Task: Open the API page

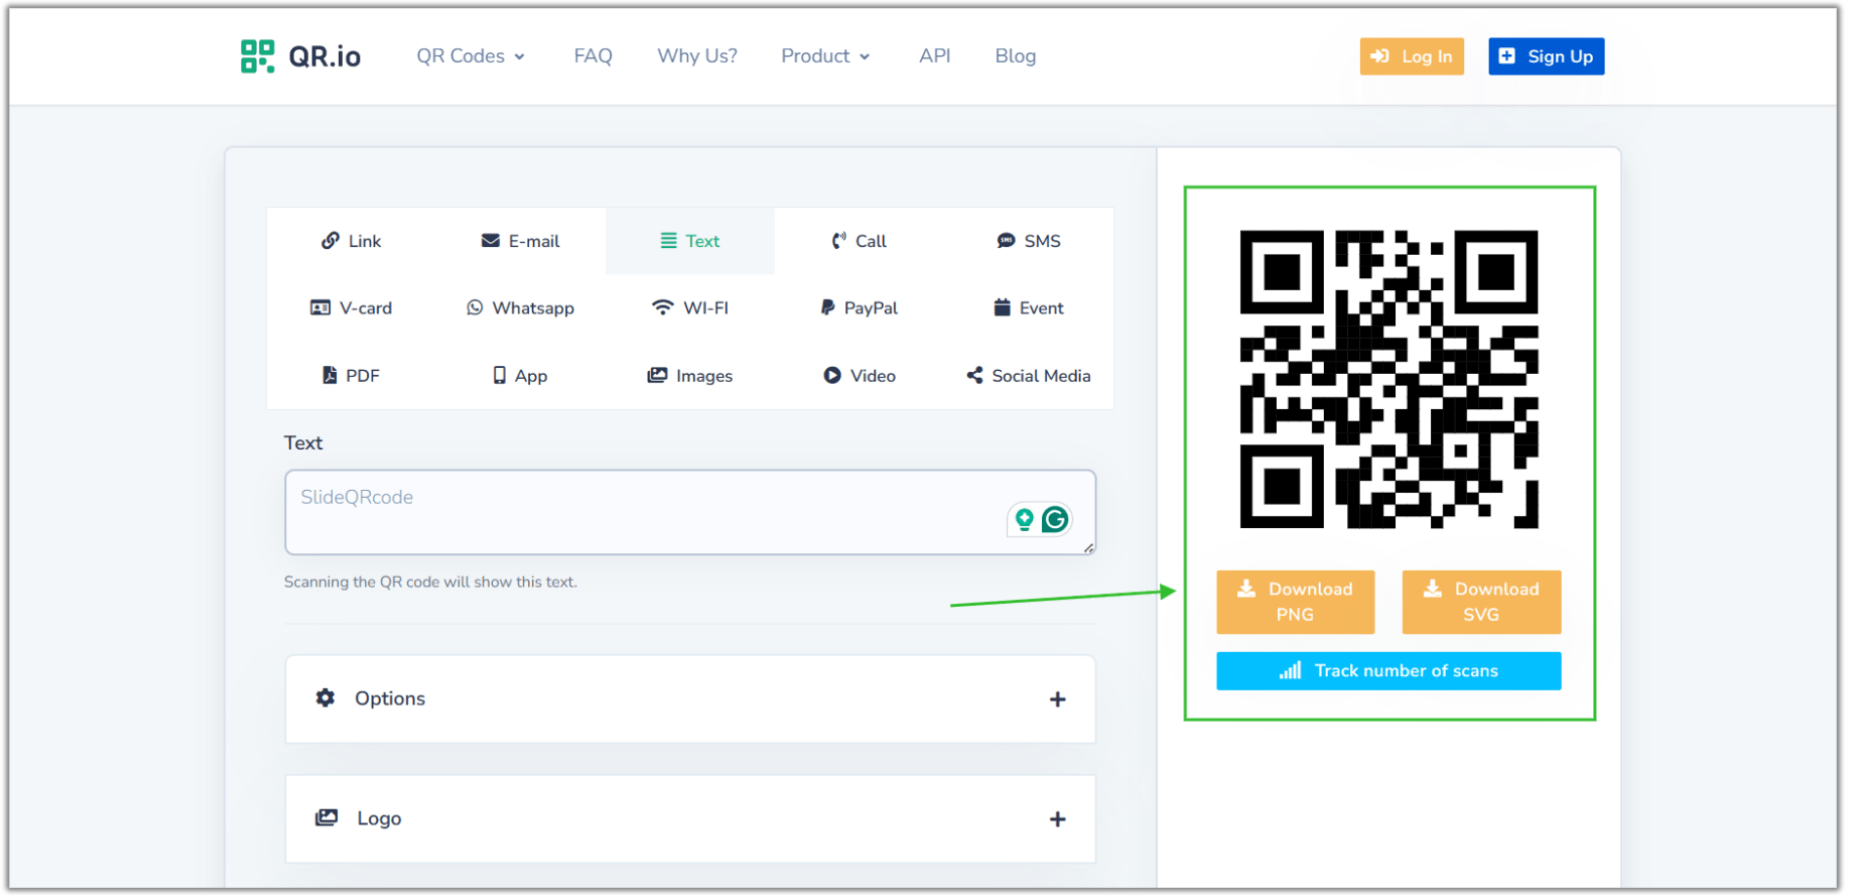Action: [935, 56]
